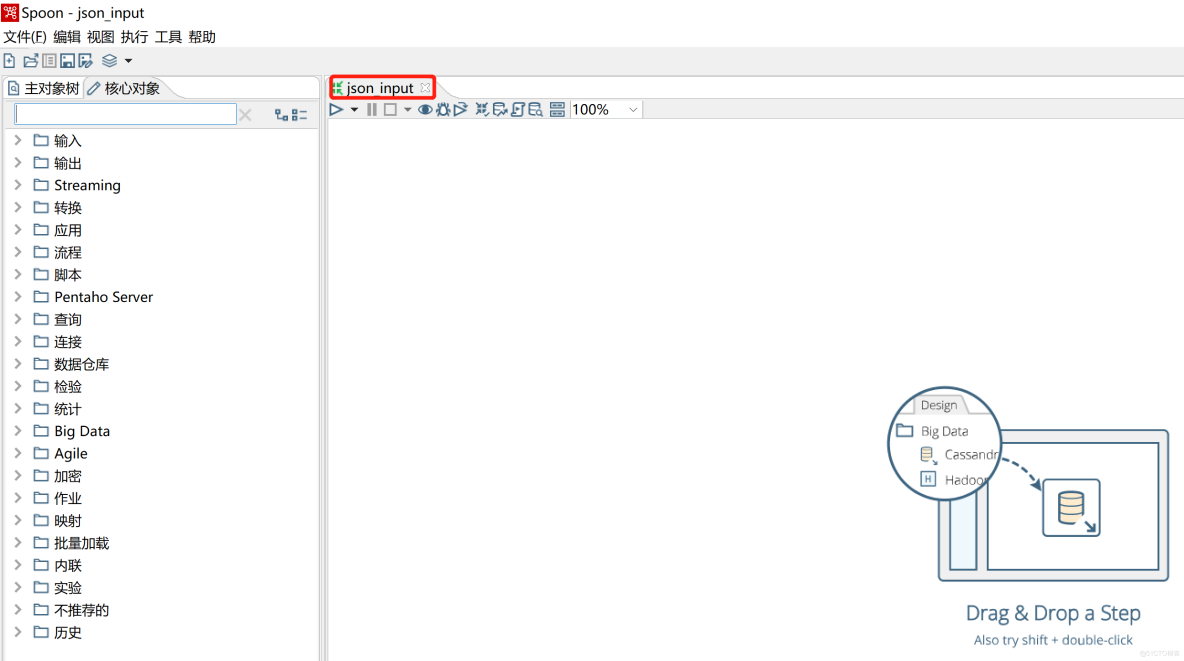The height and width of the screenshot is (661, 1184).
Task: Expand the 数据仓库 folder arrow
Action: point(18,363)
